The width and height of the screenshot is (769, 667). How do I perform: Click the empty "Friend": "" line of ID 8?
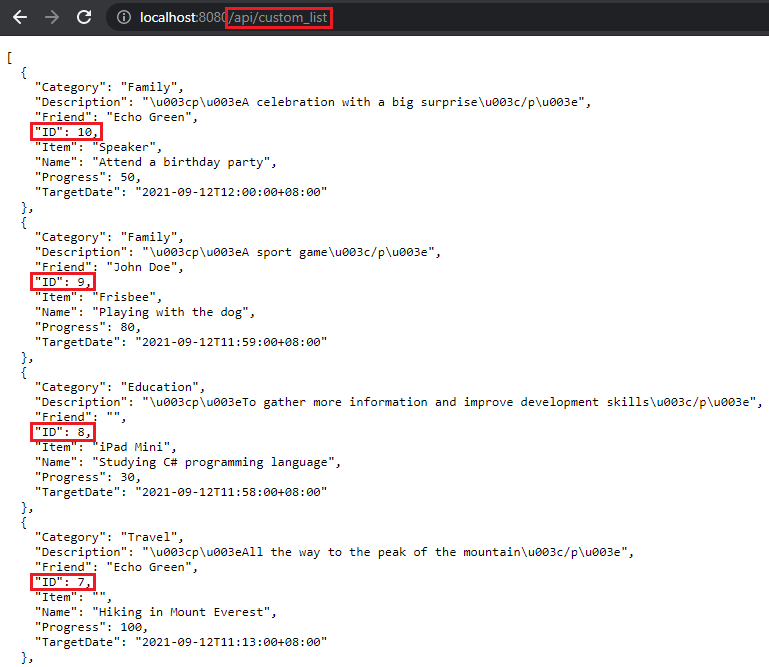click(x=80, y=417)
